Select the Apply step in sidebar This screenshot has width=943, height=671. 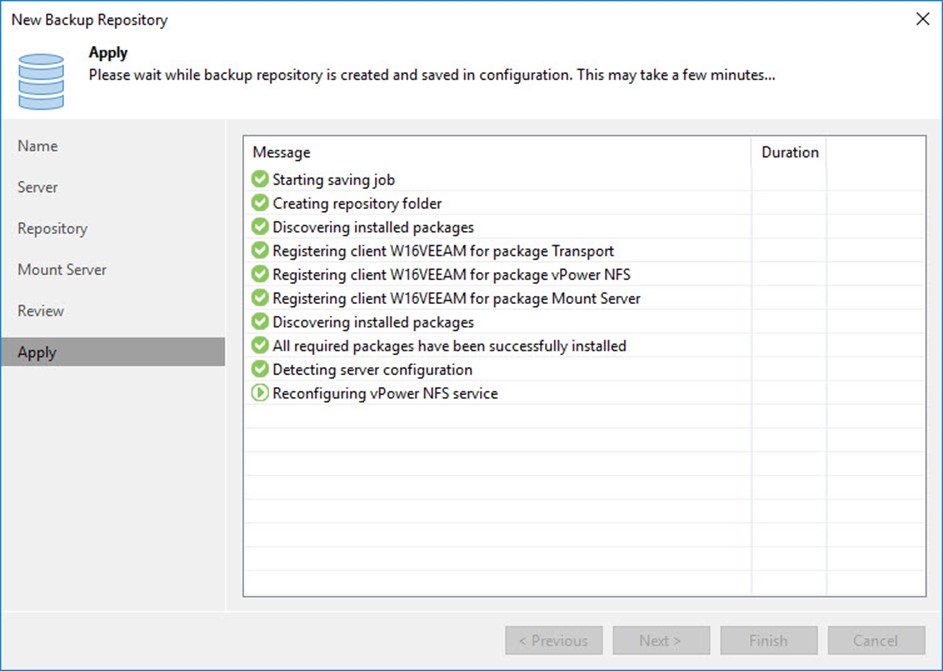click(37, 352)
